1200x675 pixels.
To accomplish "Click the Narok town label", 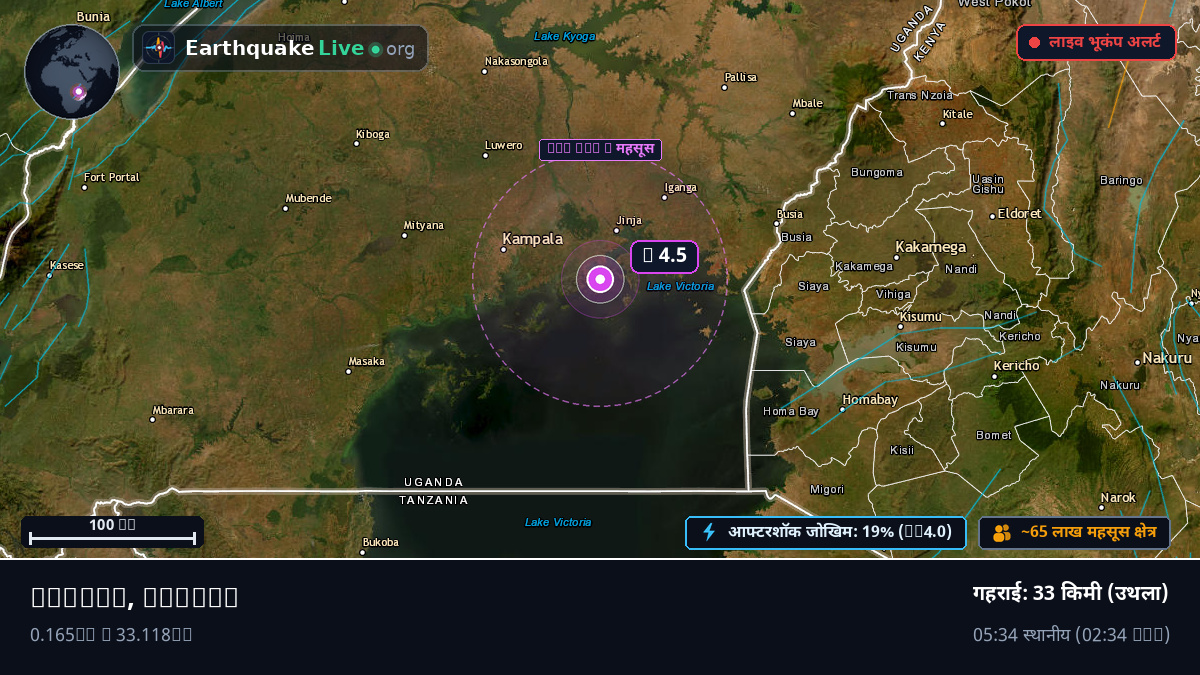I will click(1118, 497).
